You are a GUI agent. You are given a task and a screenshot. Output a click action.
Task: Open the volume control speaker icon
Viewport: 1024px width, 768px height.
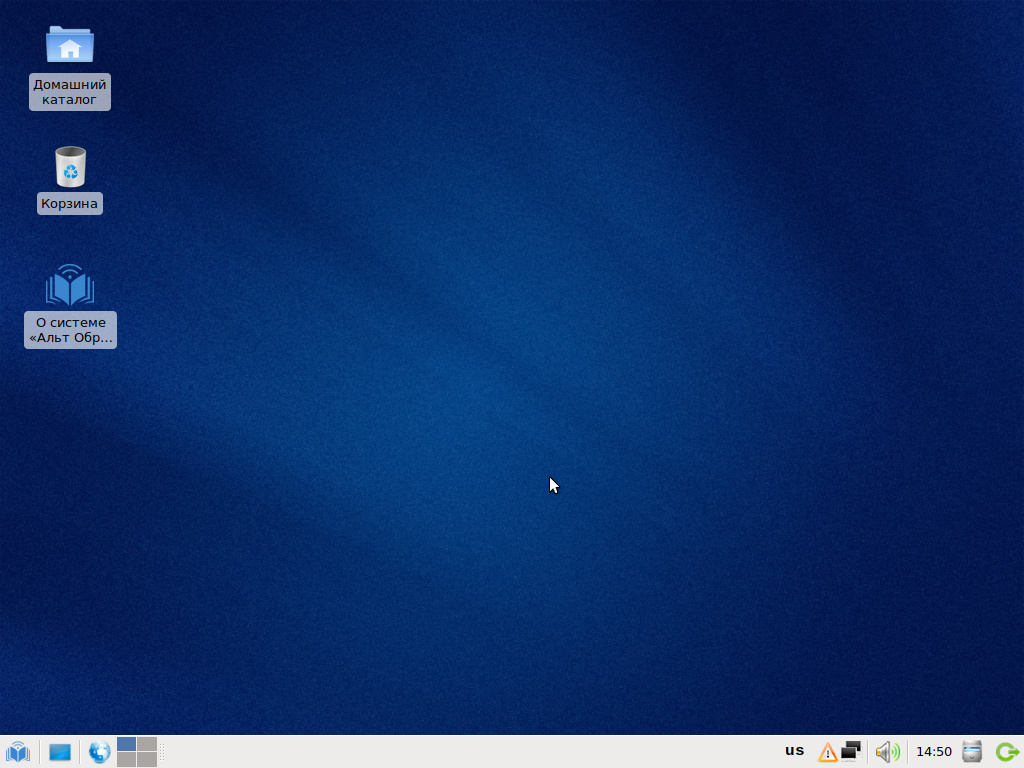(x=886, y=752)
